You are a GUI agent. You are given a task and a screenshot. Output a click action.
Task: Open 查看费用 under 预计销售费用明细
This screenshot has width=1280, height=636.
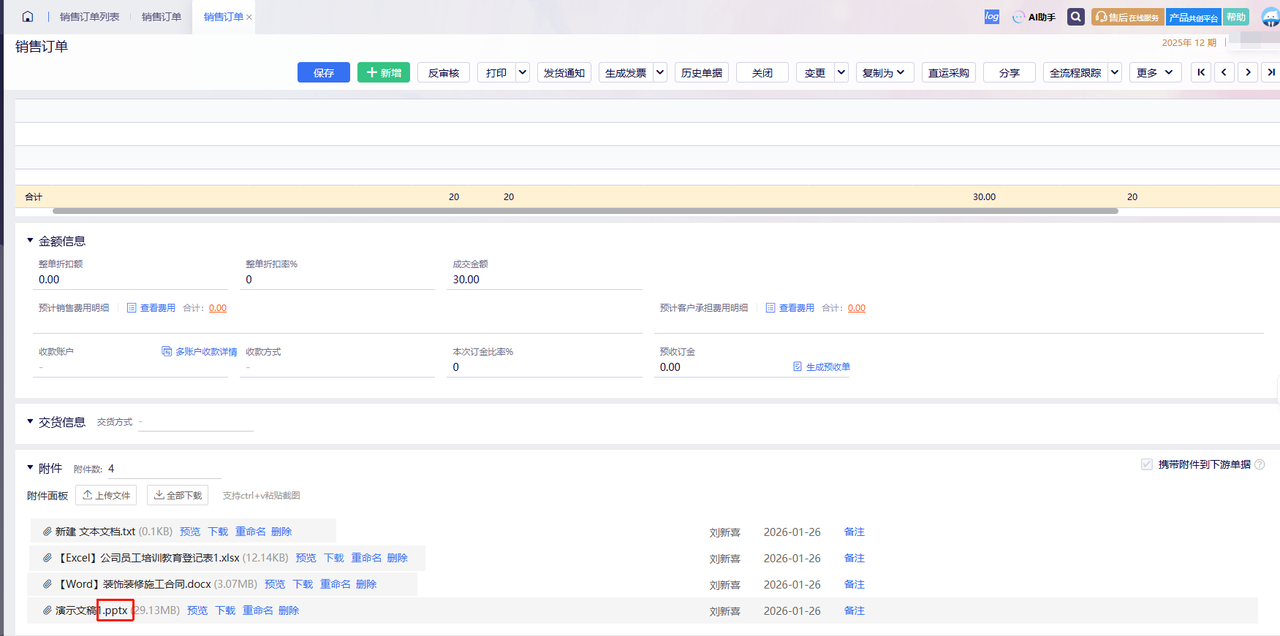pyautogui.click(x=151, y=308)
